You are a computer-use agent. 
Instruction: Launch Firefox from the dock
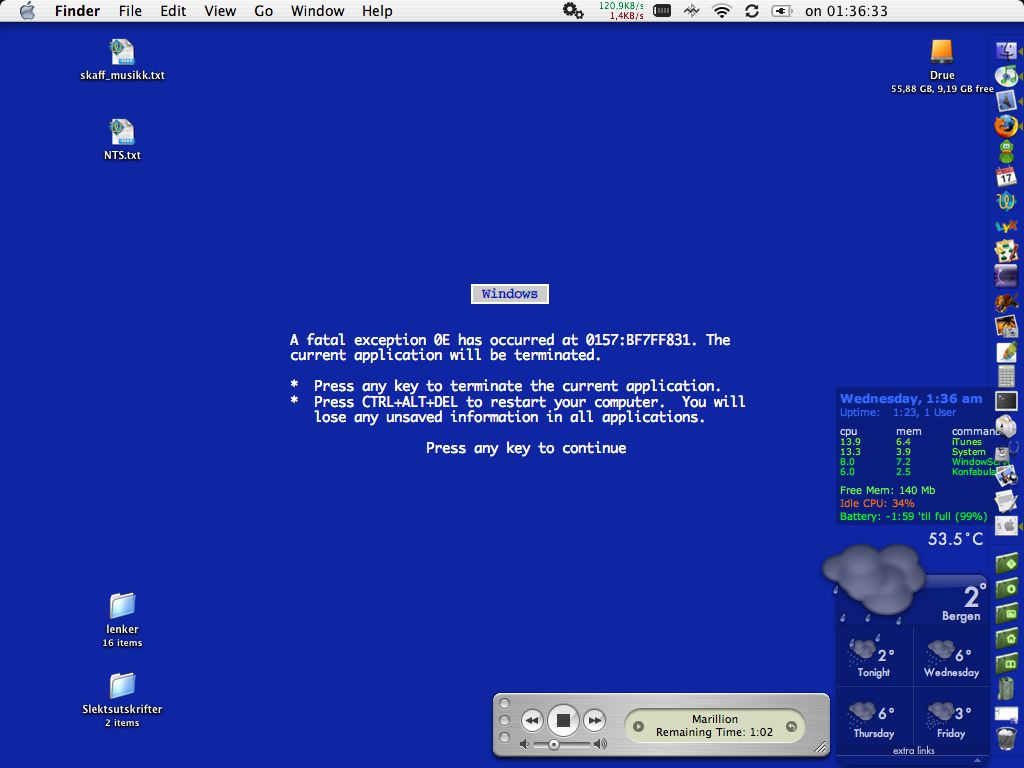[x=1006, y=125]
